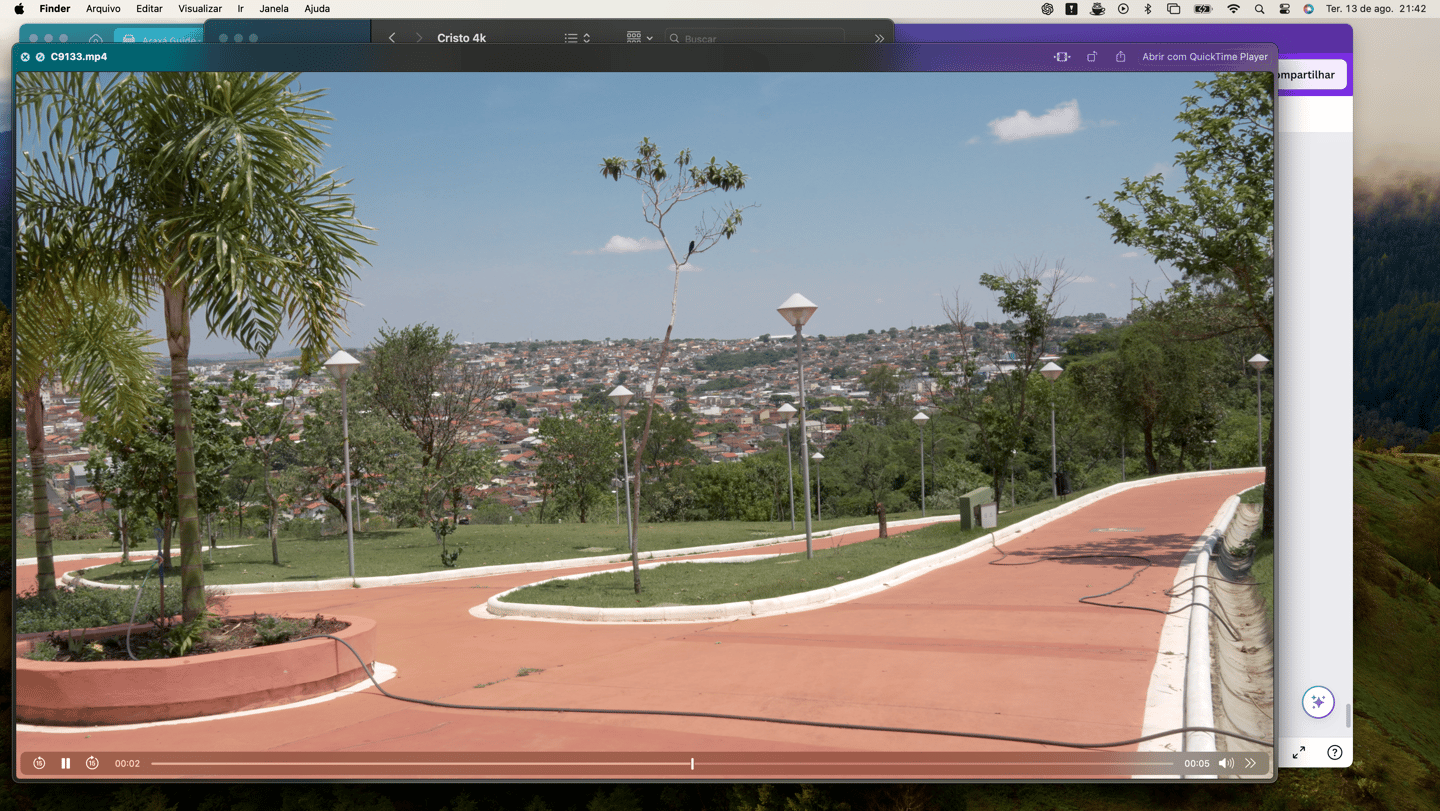Open ChatGPT from the menu bar
1440x811 pixels.
click(x=1047, y=9)
